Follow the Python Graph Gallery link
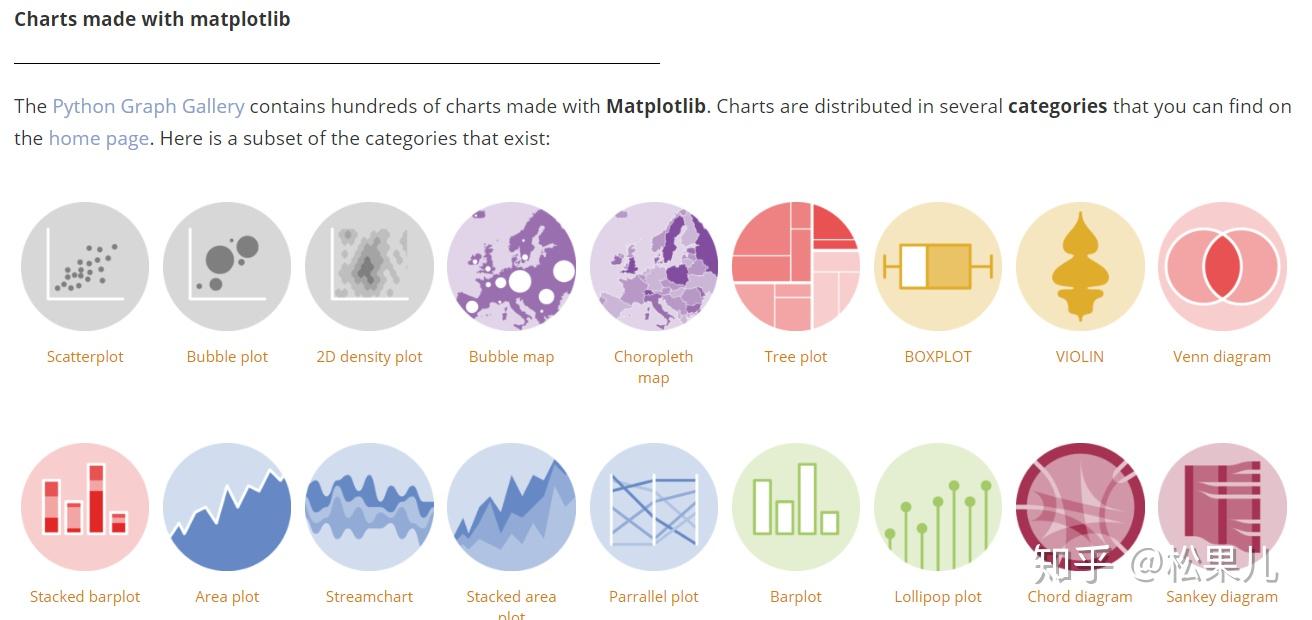1312x620 pixels. click(148, 106)
